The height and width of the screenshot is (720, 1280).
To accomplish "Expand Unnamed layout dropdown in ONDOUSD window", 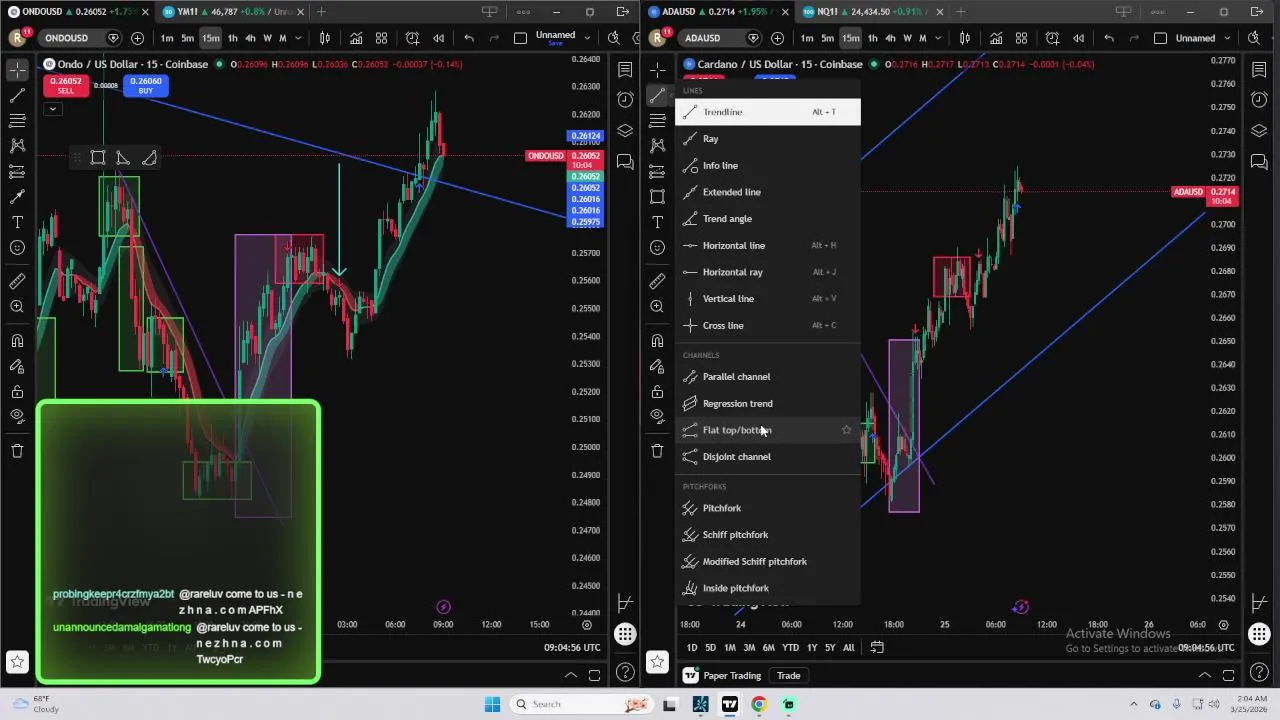I will 587,38.
